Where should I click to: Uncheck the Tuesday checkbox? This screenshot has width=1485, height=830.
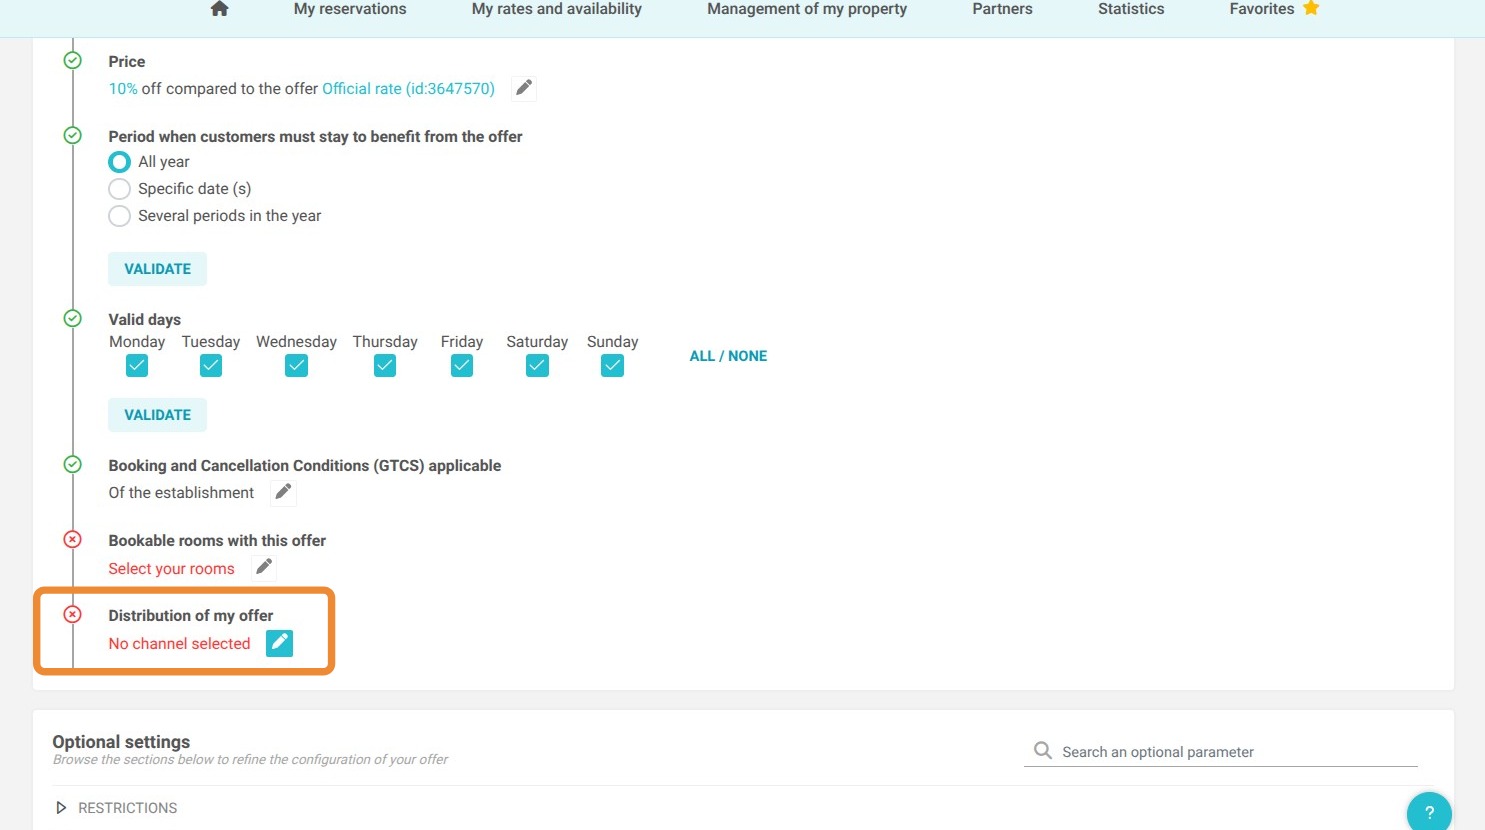tap(211, 366)
